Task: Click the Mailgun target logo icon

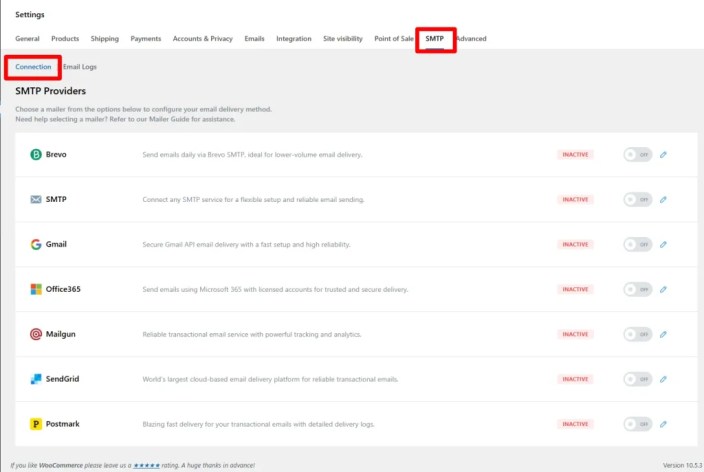Action: click(36, 334)
